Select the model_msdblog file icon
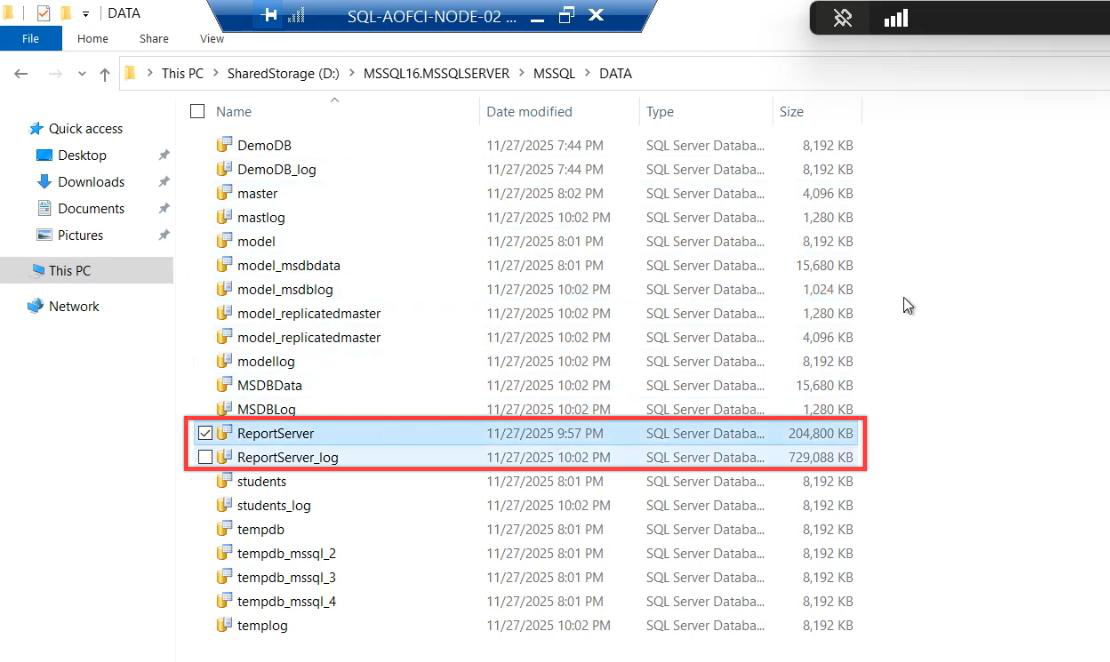Screen dimensions: 1110x662 [224, 289]
